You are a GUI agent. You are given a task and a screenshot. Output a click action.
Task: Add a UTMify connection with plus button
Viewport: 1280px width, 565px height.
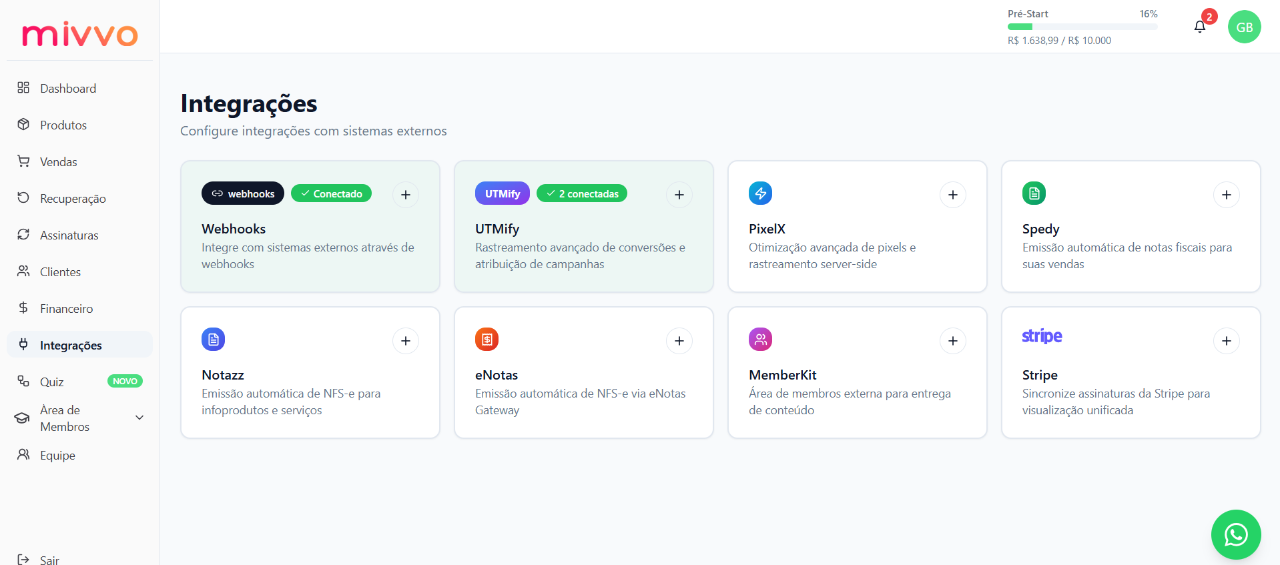point(679,195)
